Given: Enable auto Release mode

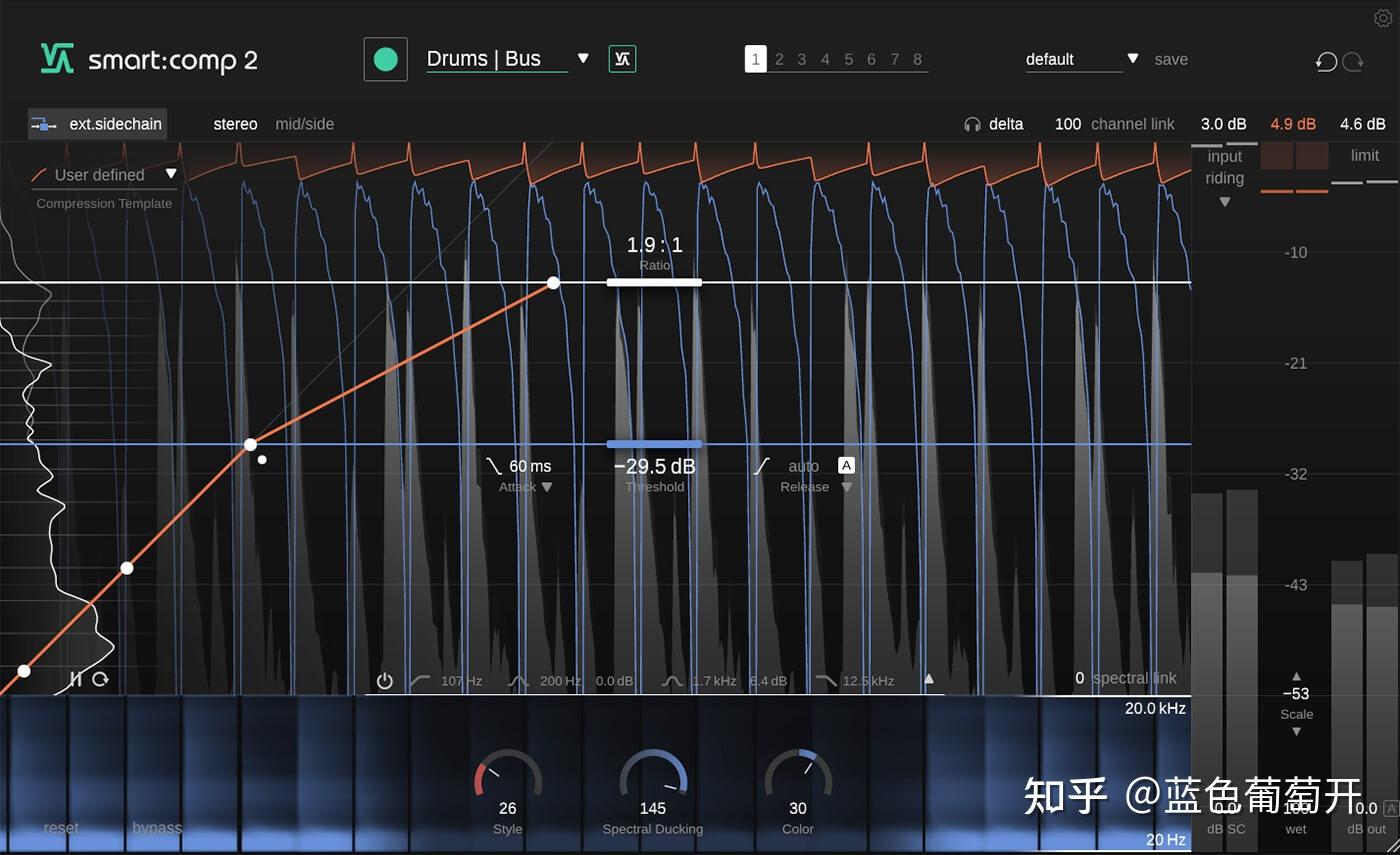Looking at the screenshot, I should [846, 464].
